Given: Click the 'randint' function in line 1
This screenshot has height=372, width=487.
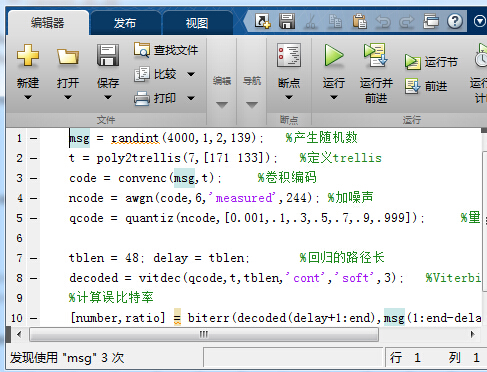Looking at the screenshot, I should pos(135,138).
